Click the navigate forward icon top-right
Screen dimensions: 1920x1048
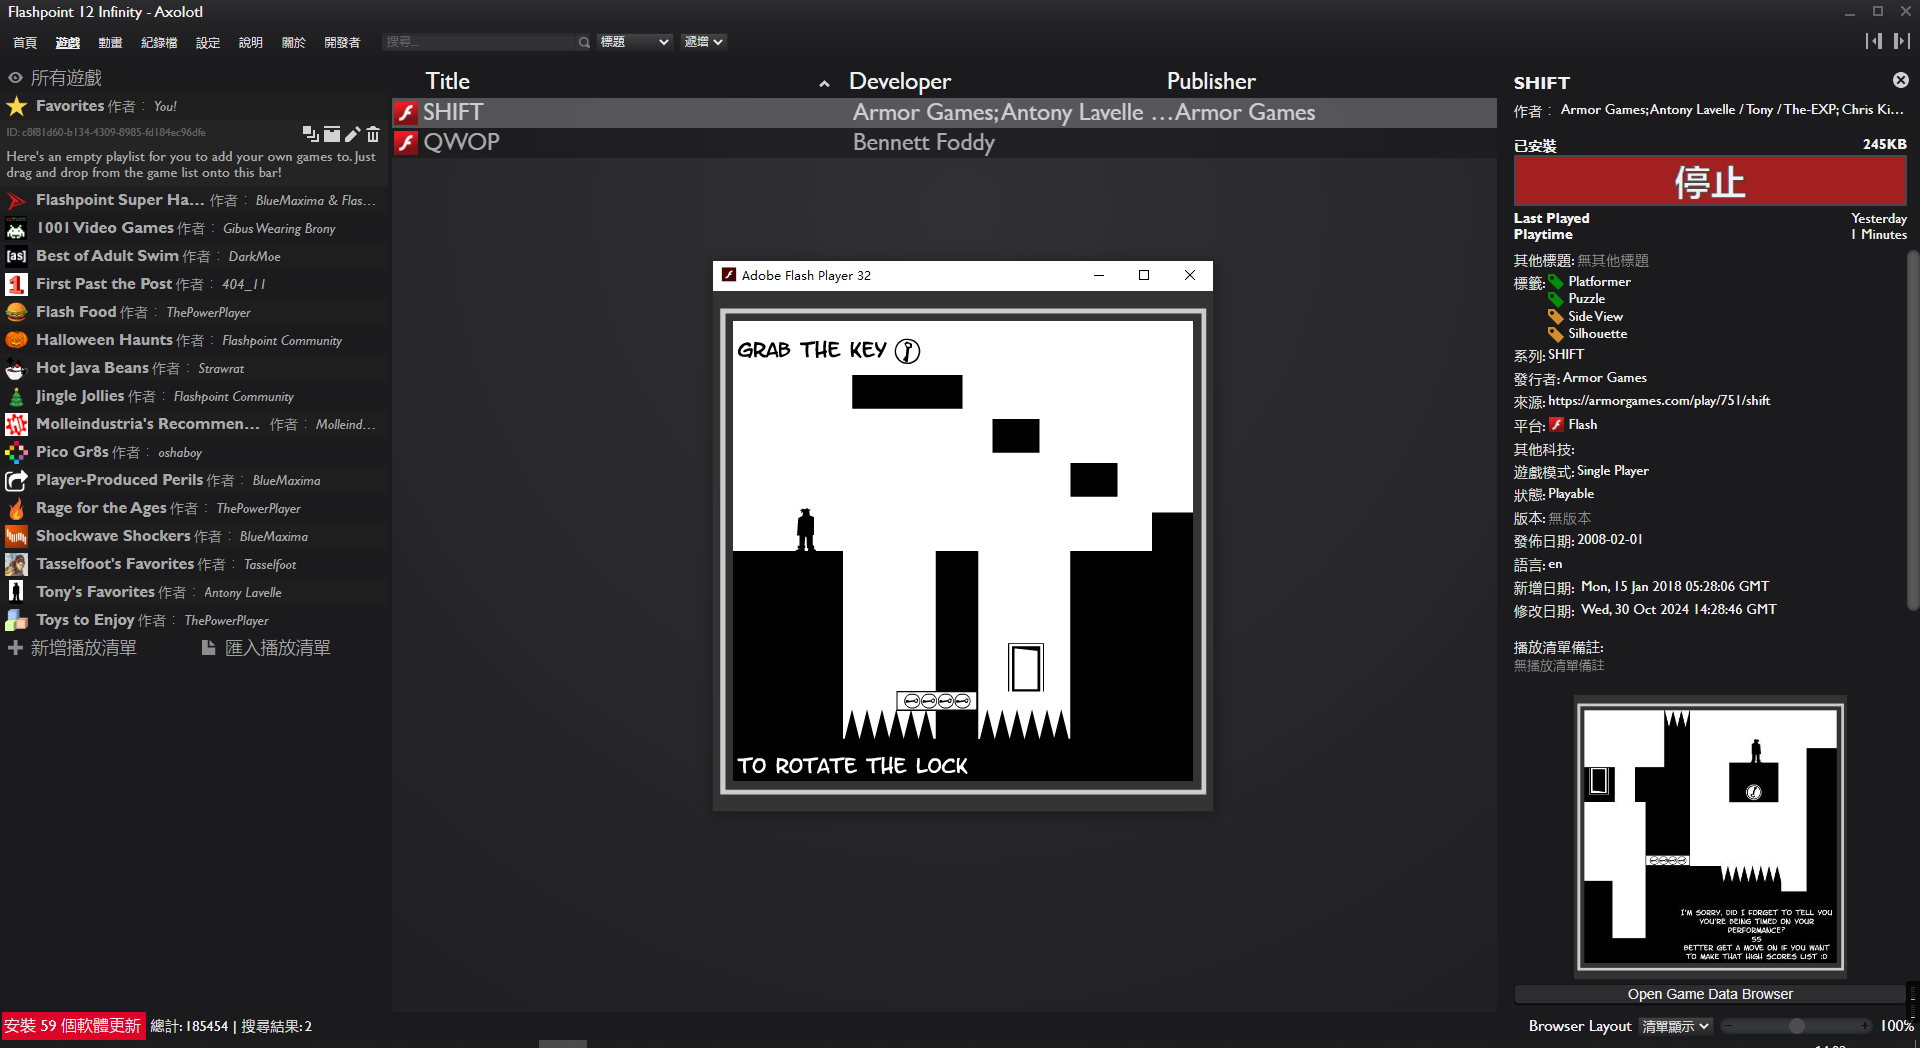pos(1901,41)
